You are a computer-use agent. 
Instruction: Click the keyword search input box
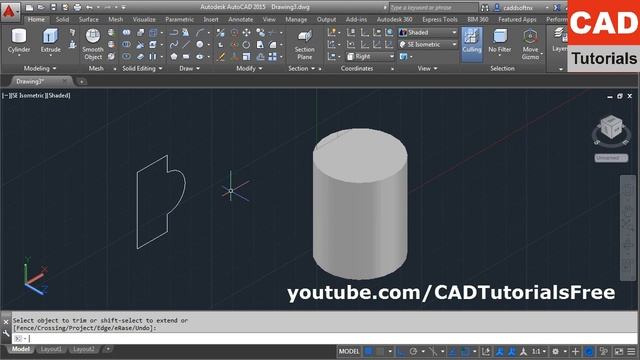pyautogui.click(x=433, y=8)
